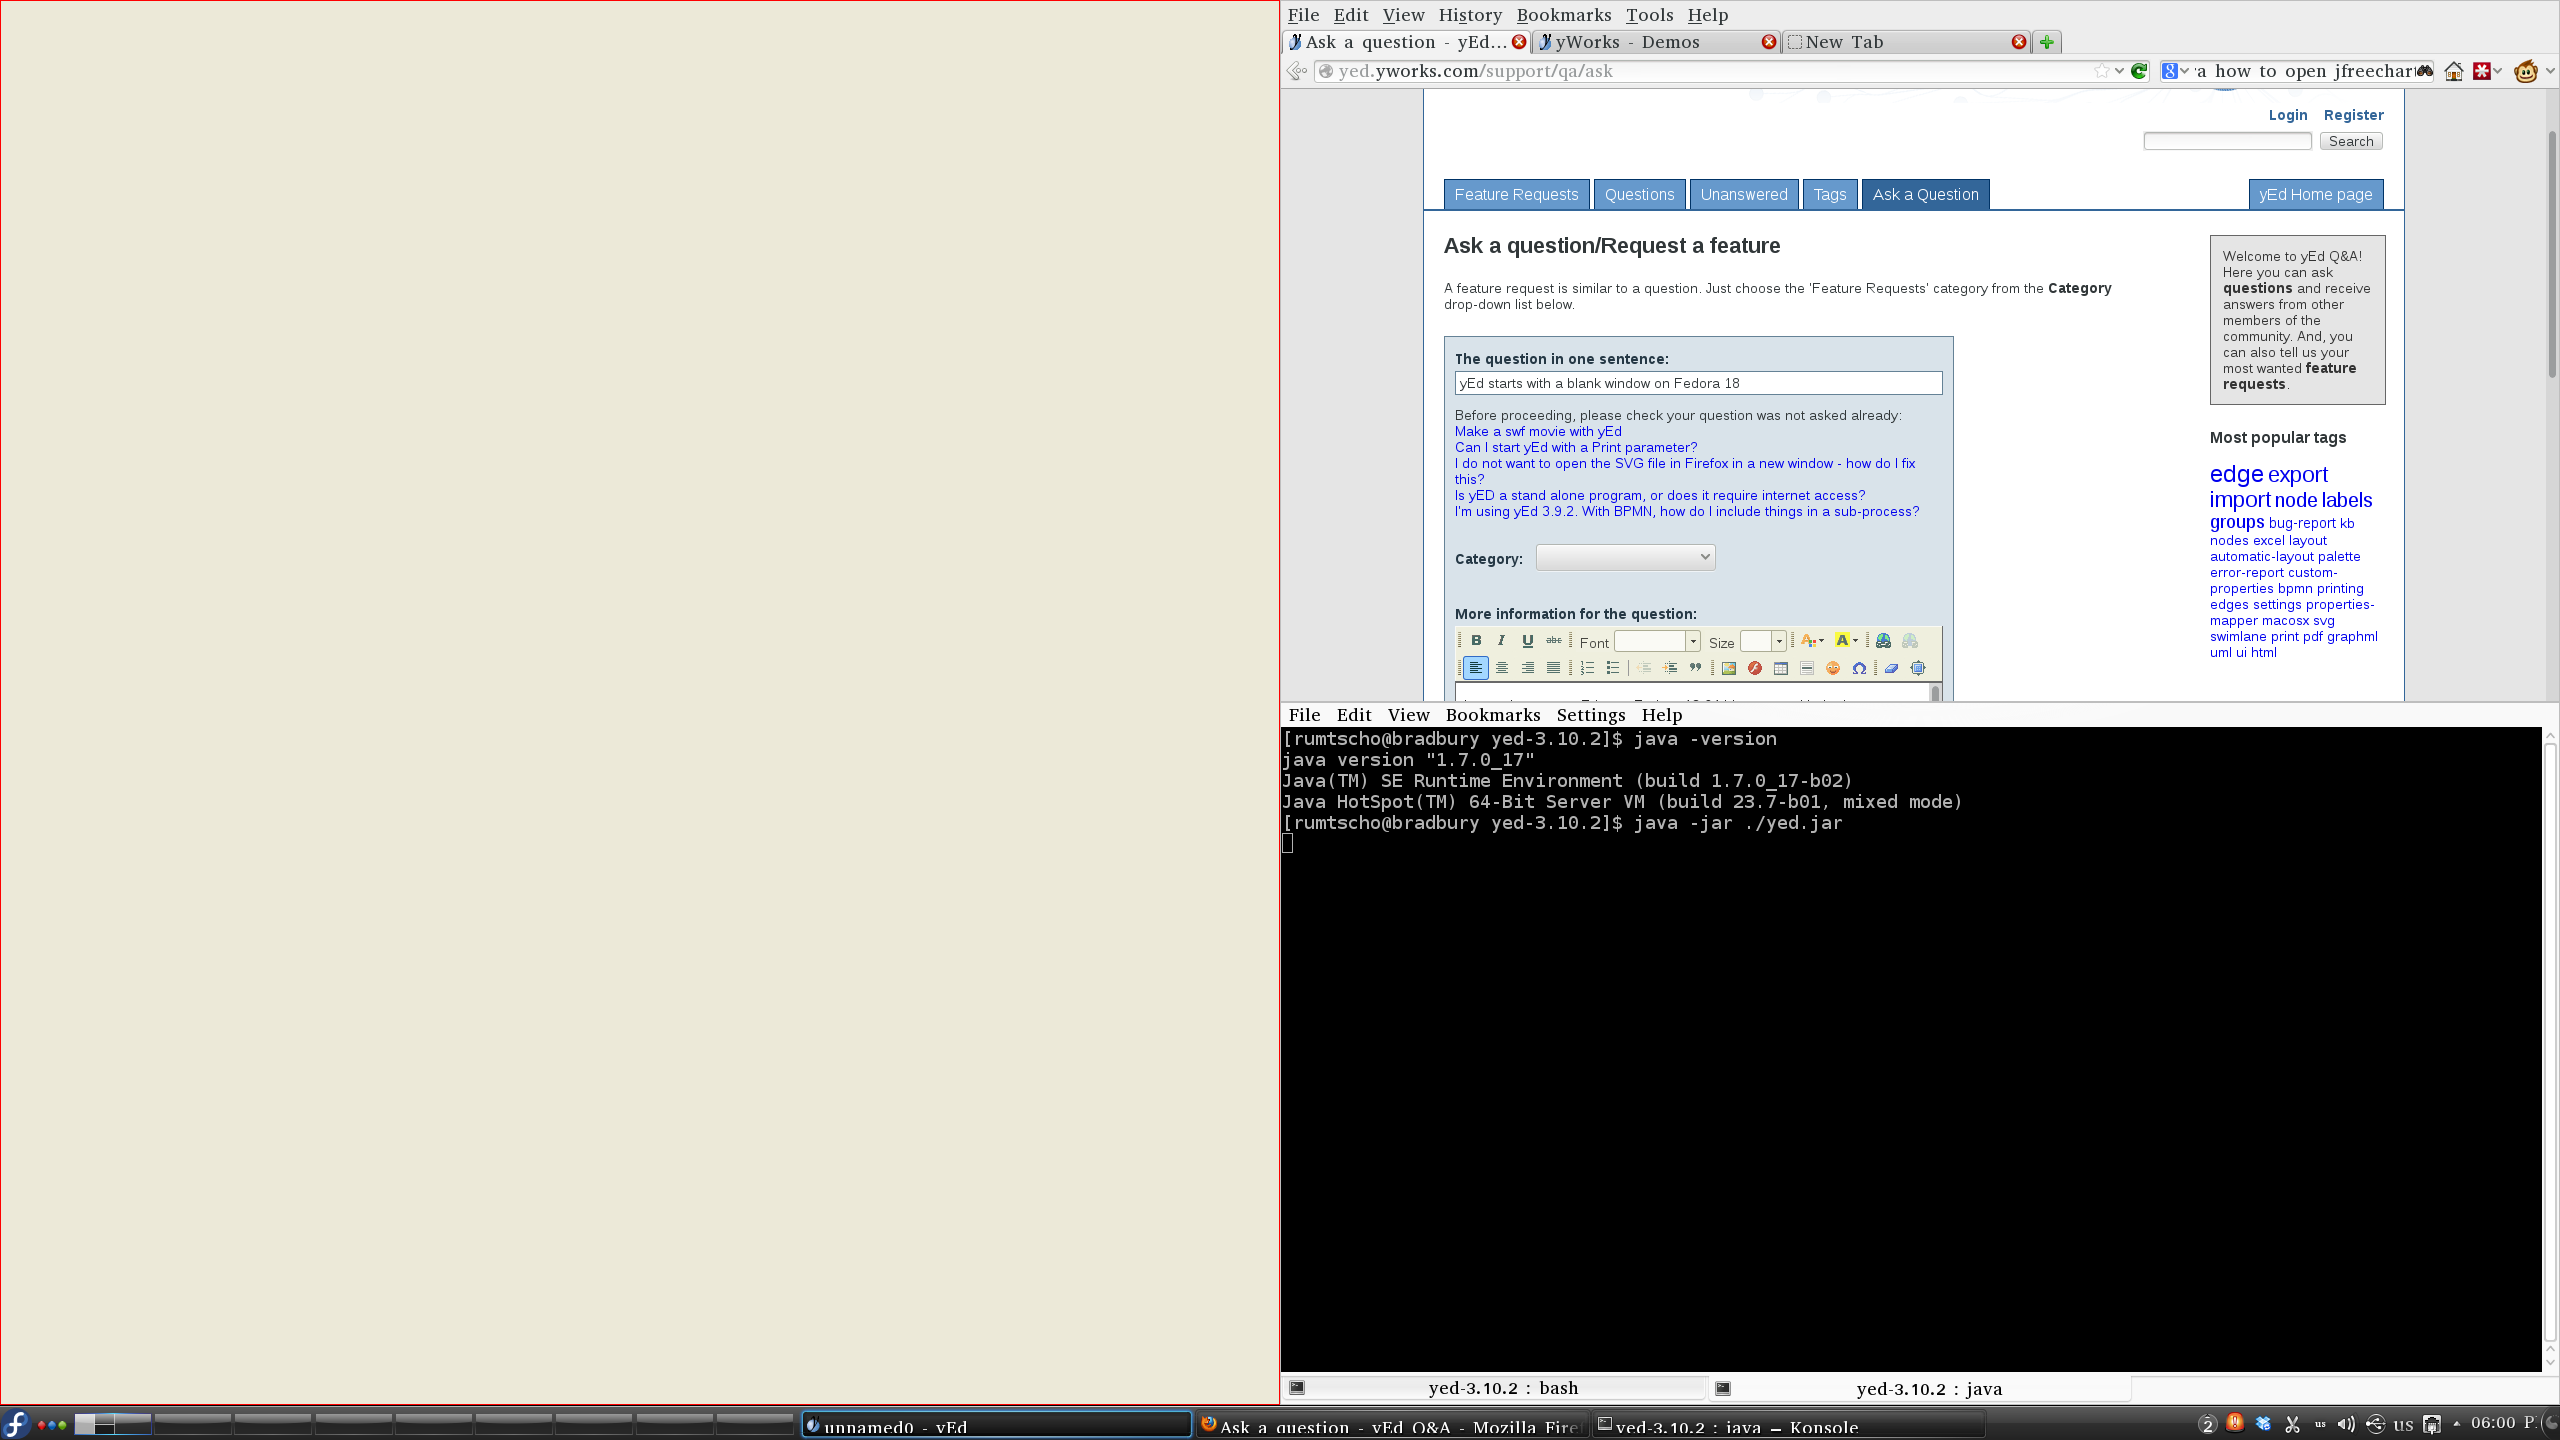Insert image in the editor
Viewport: 2560px width, 1440px height.
click(x=1729, y=668)
